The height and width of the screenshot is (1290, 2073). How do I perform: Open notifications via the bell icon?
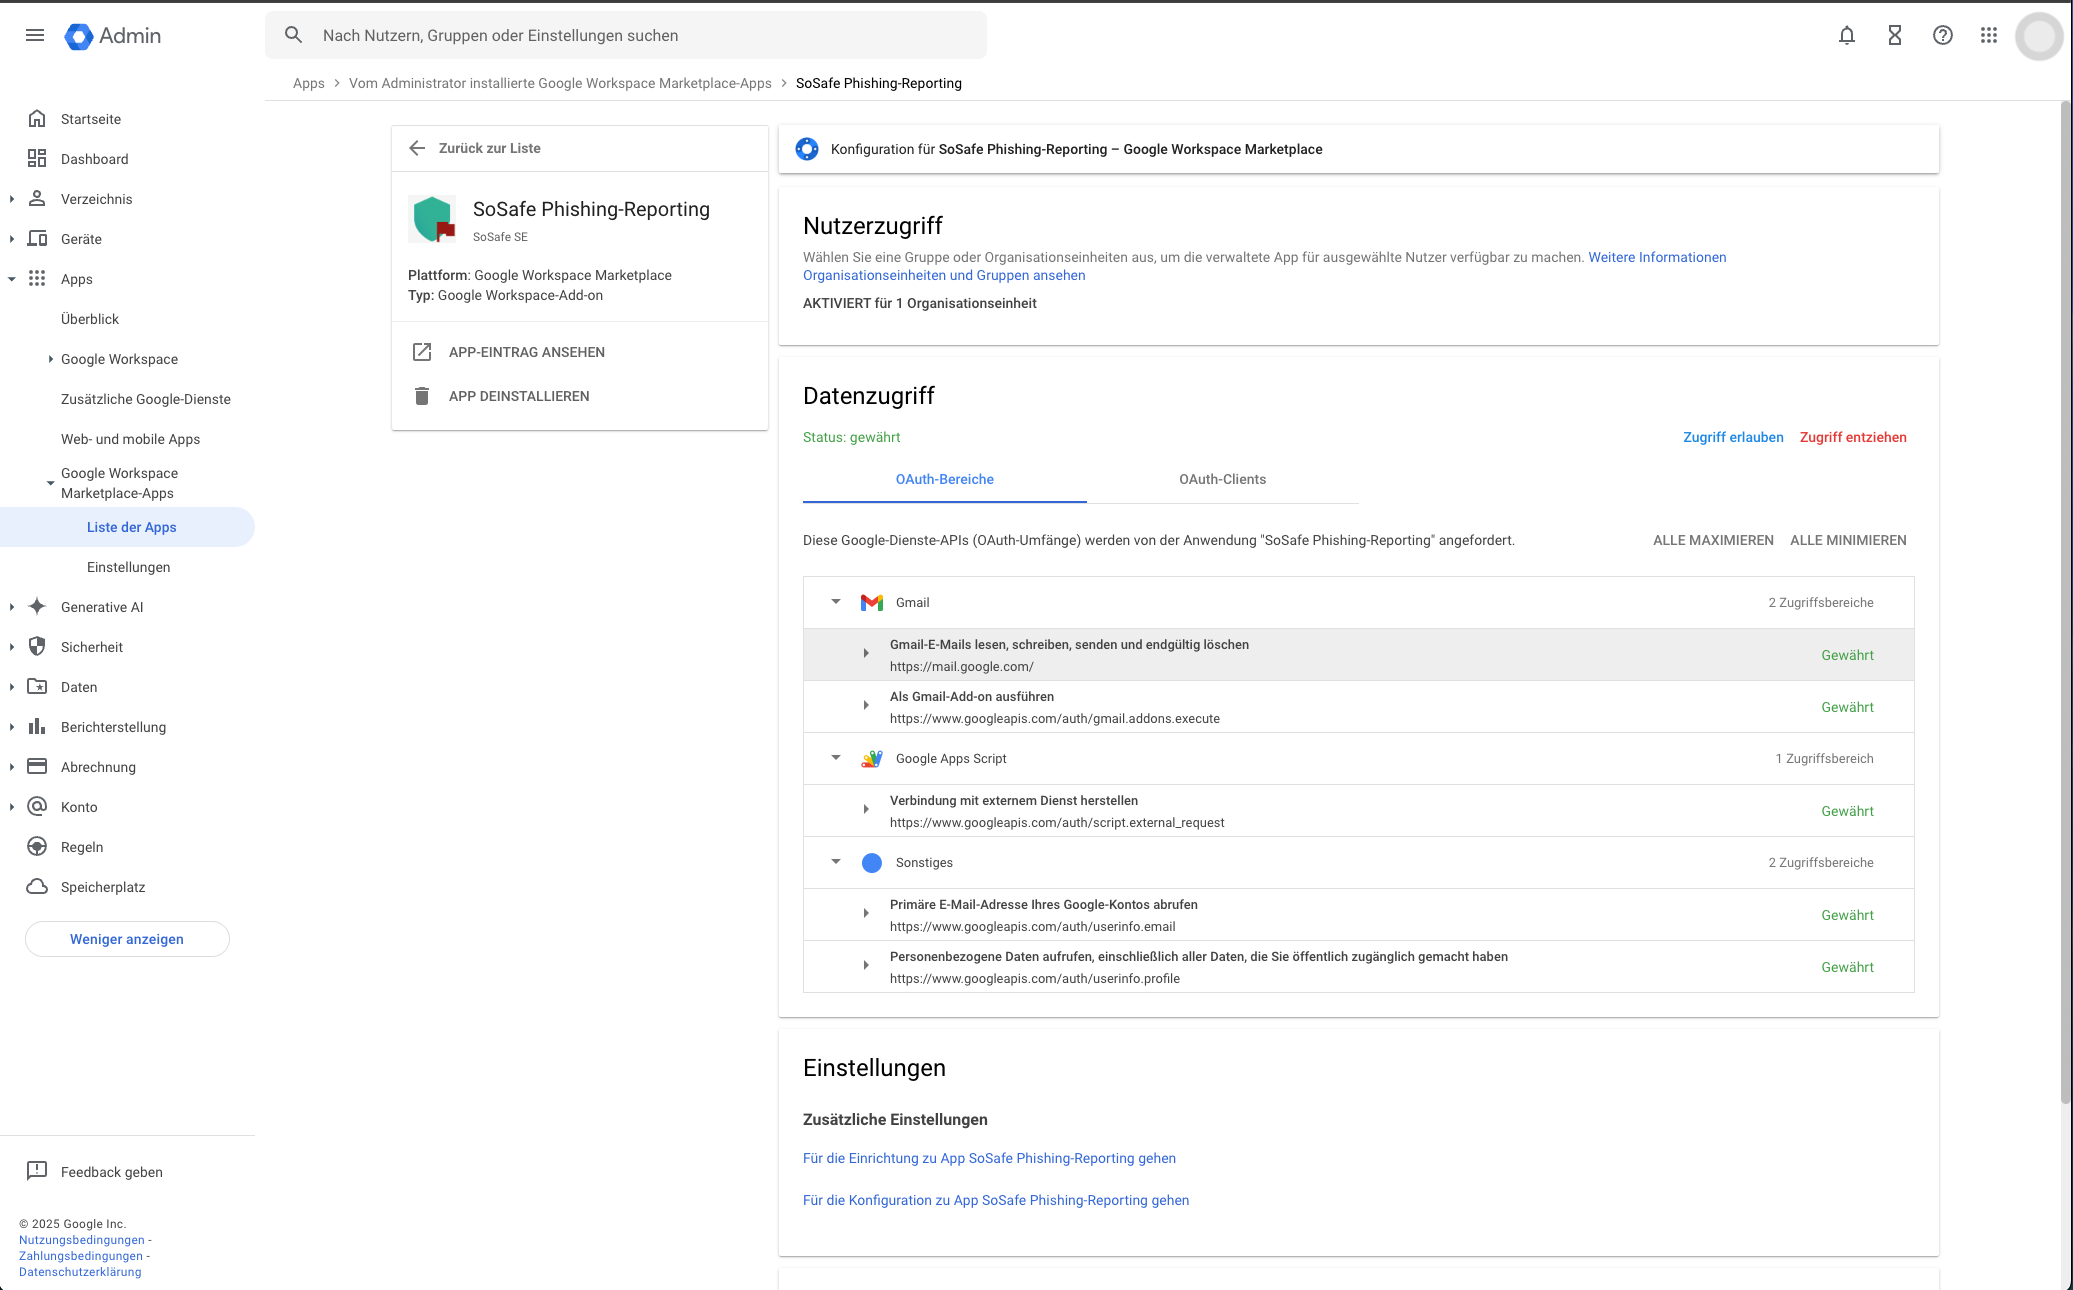point(1846,35)
